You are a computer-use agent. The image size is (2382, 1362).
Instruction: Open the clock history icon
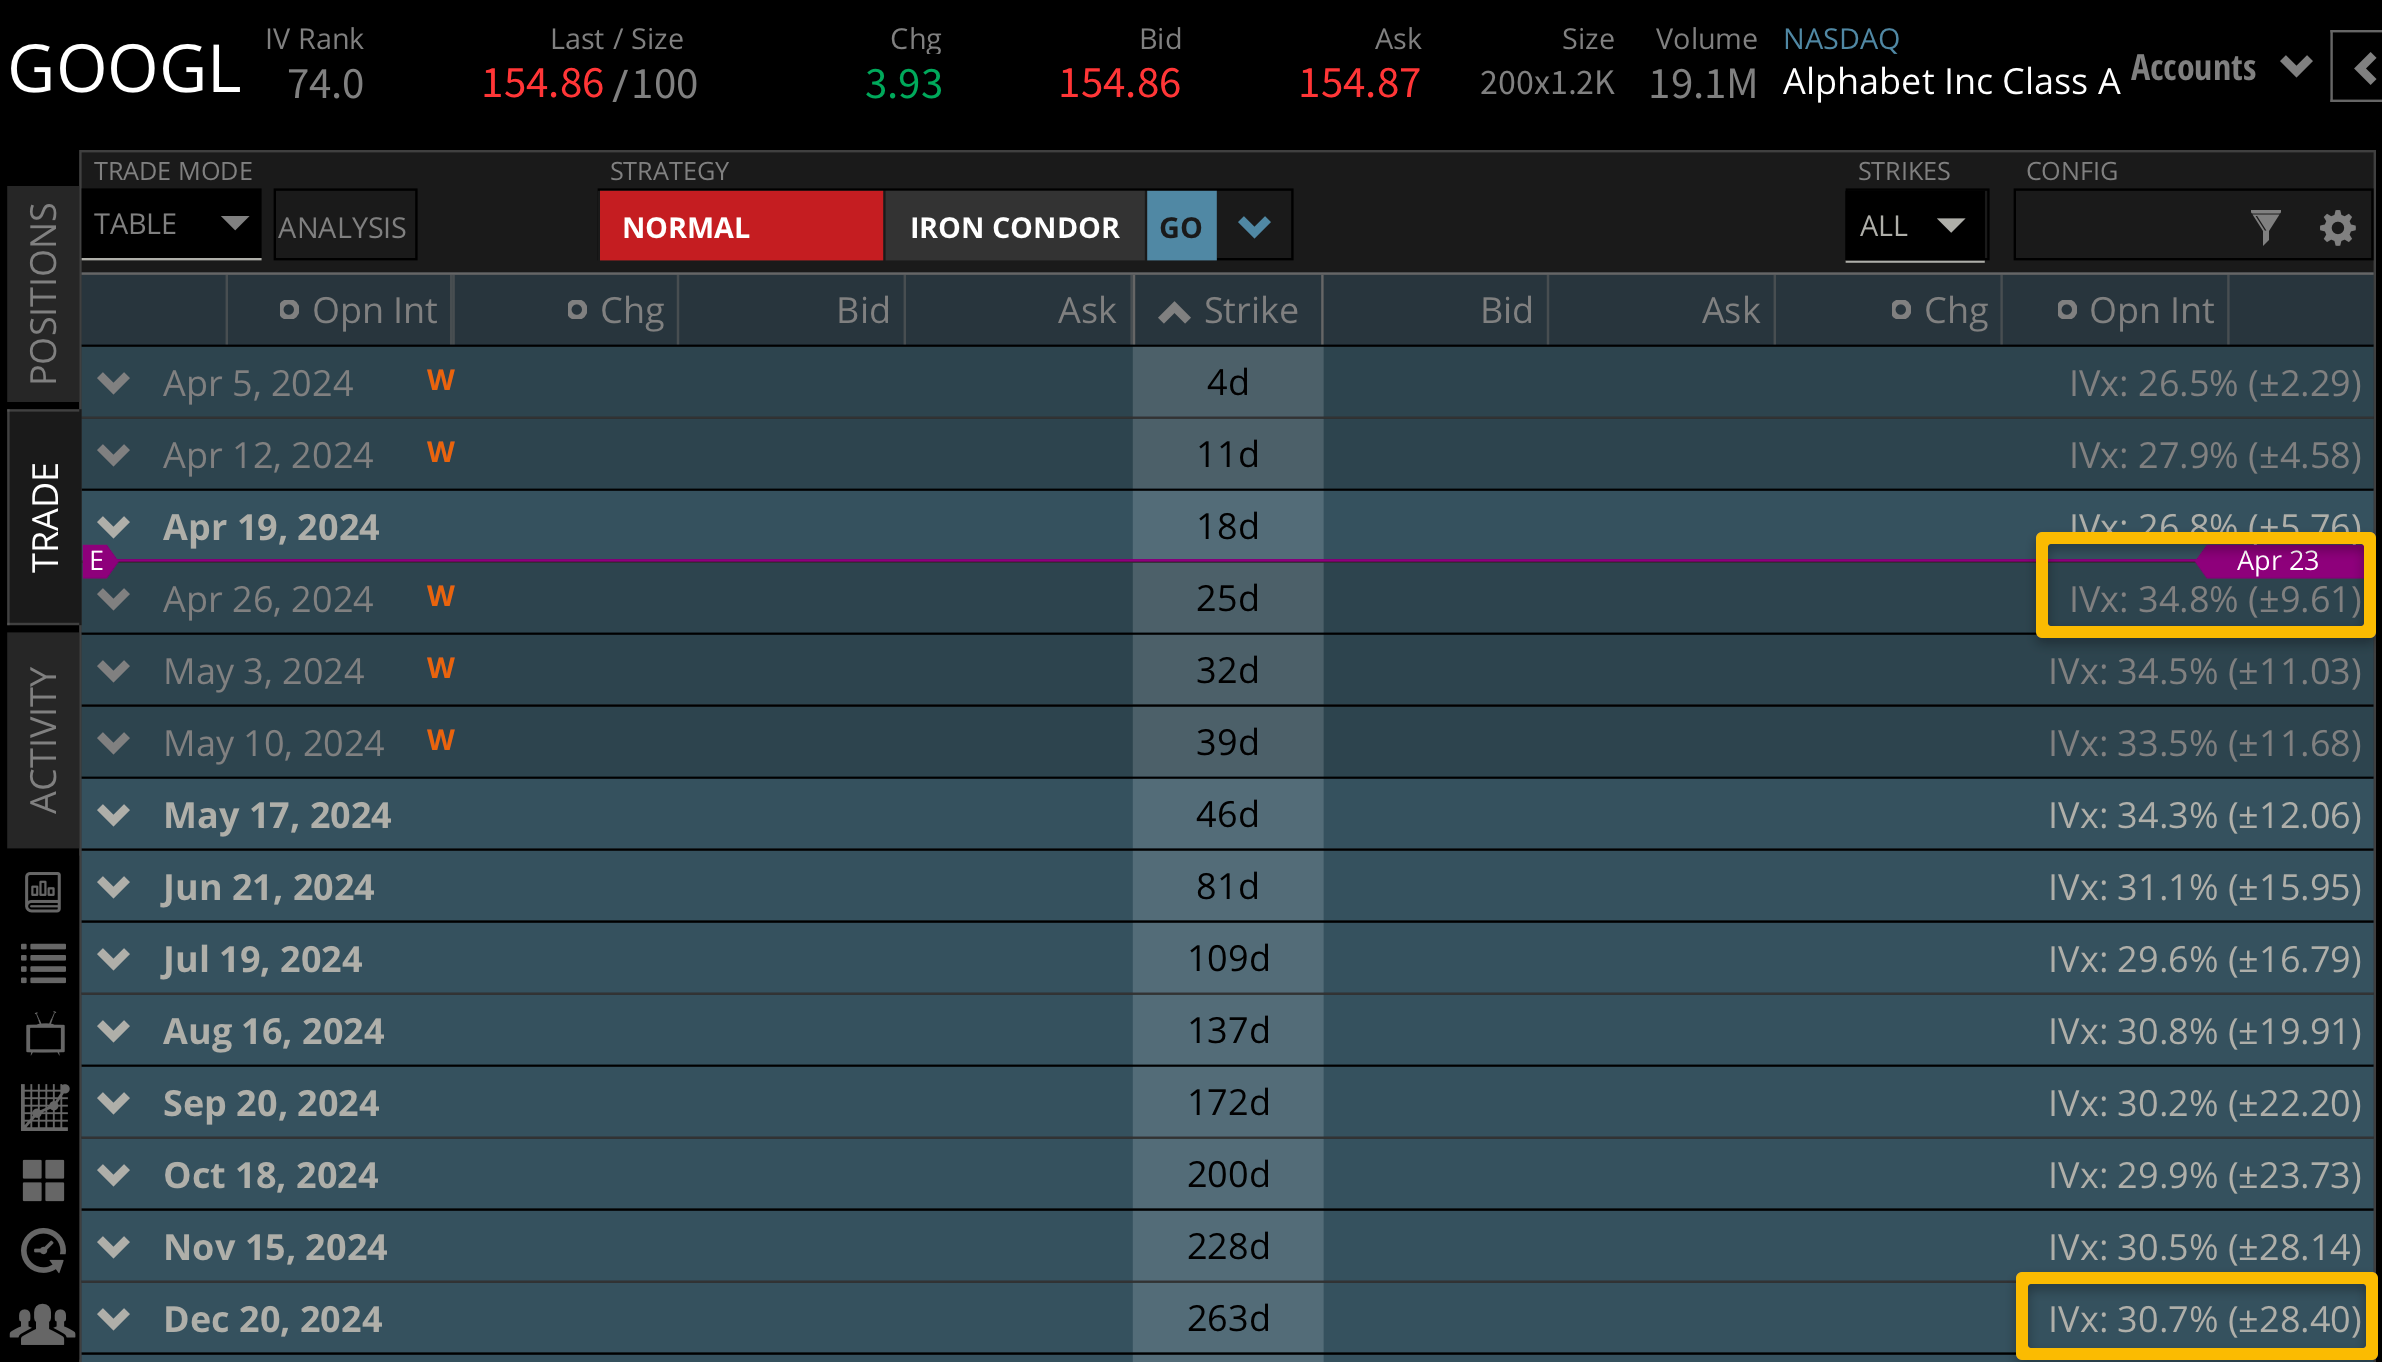43,1251
